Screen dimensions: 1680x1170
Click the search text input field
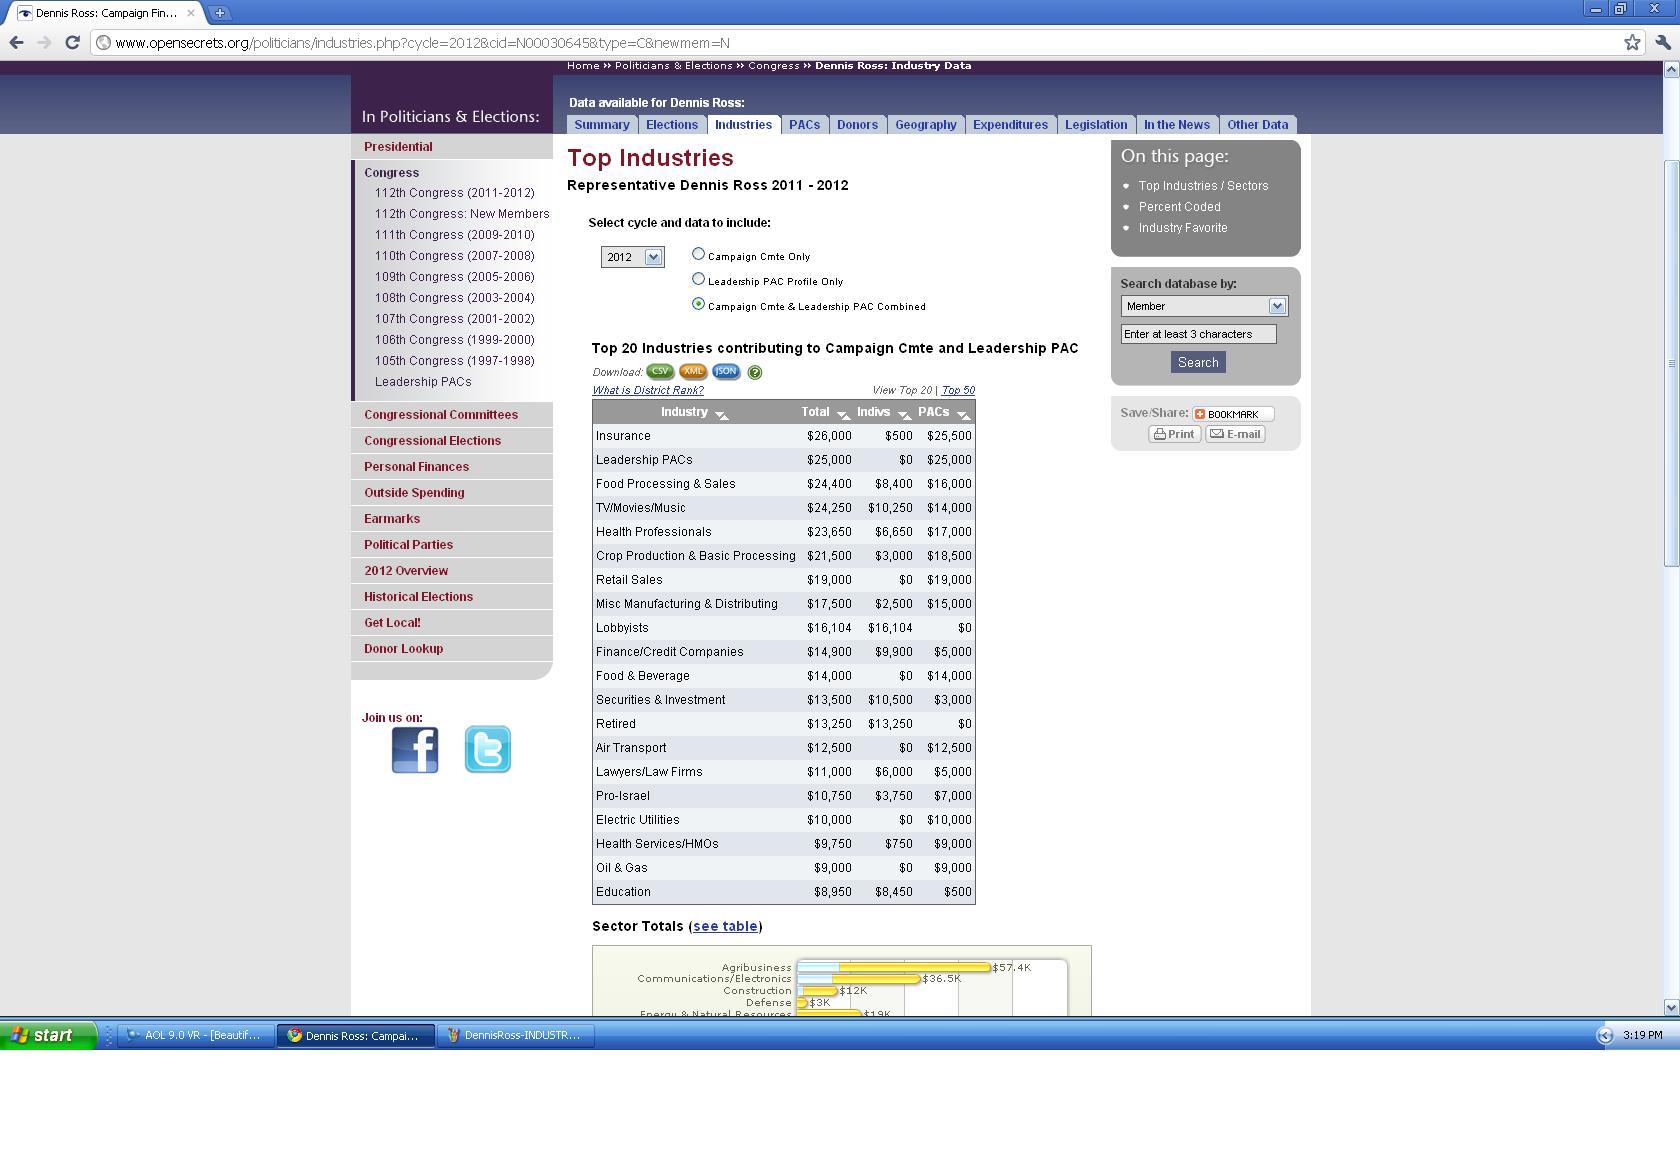click(x=1198, y=334)
